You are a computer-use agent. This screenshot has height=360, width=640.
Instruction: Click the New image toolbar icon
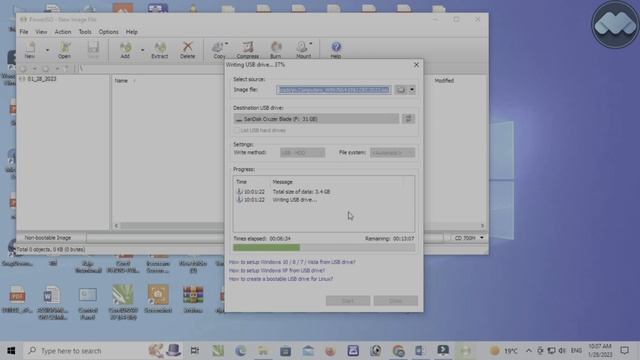pyautogui.click(x=30, y=50)
